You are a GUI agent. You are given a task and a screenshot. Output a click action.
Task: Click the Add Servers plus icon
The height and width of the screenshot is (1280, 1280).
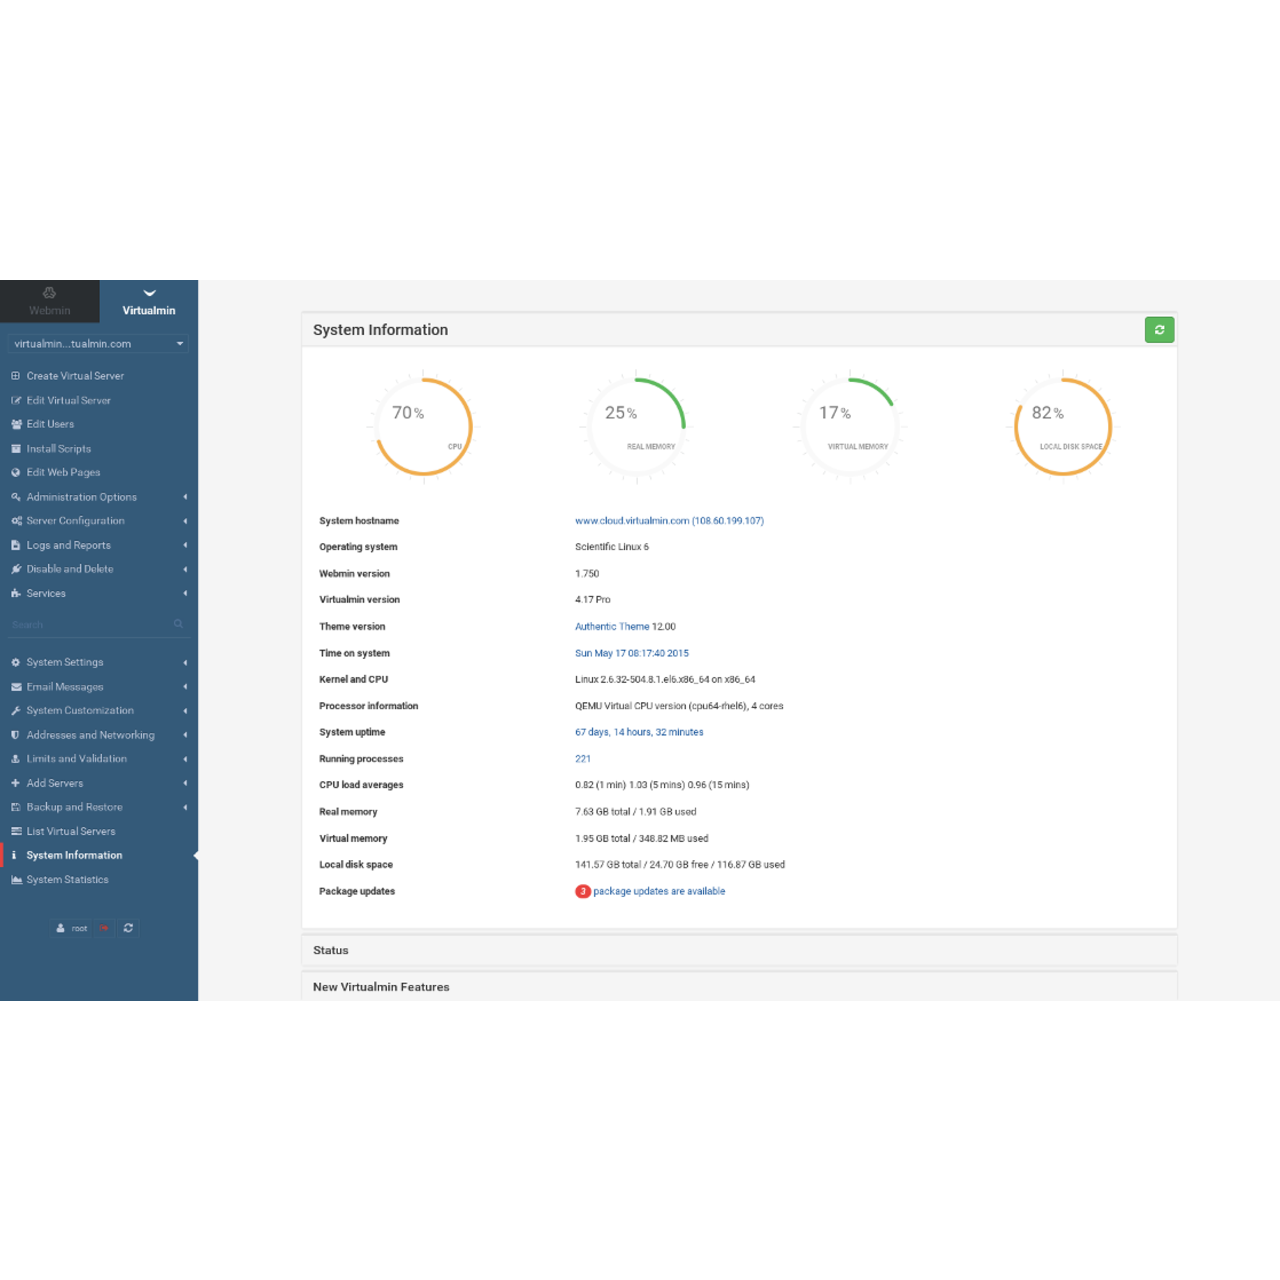pos(15,783)
